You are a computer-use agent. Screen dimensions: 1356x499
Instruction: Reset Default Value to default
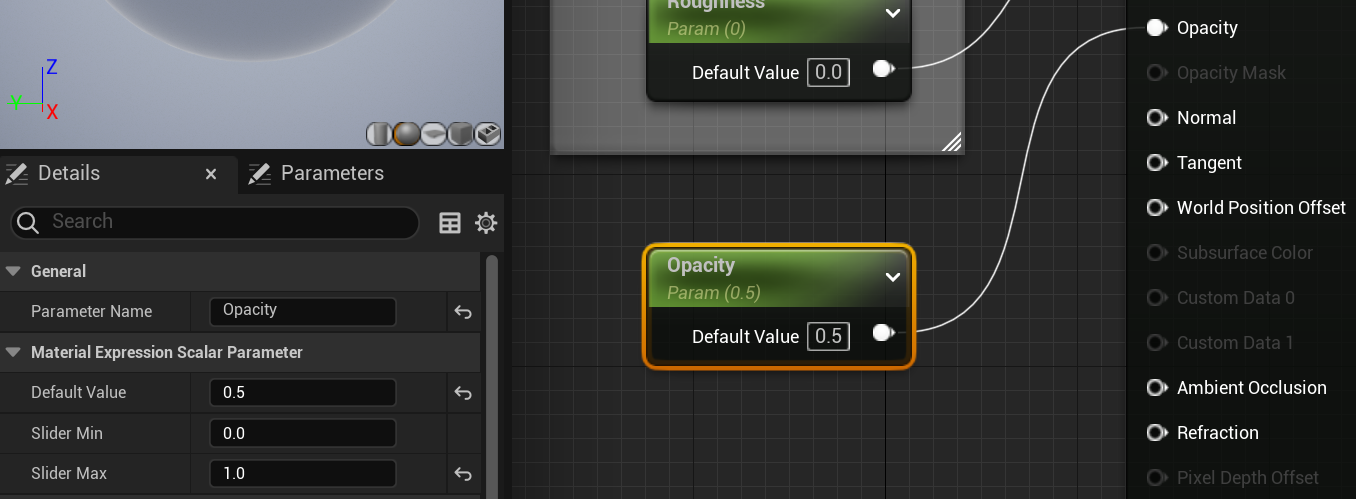[463, 393]
